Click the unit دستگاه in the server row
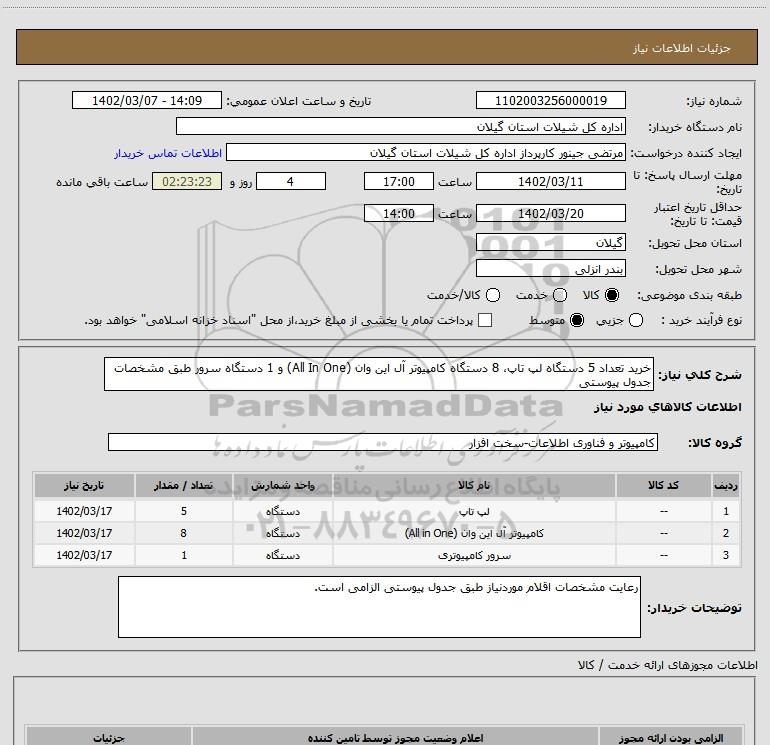 click(283, 555)
